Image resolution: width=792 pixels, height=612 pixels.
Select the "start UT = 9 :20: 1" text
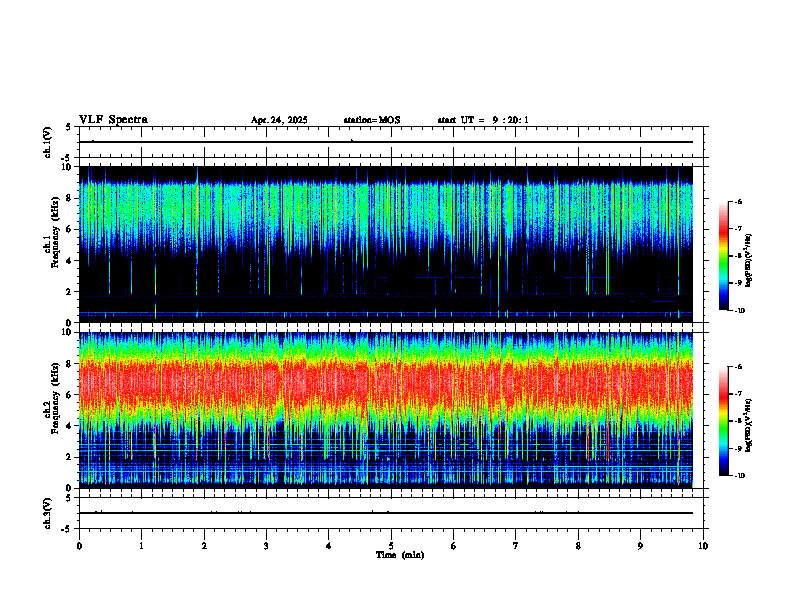tap(483, 120)
